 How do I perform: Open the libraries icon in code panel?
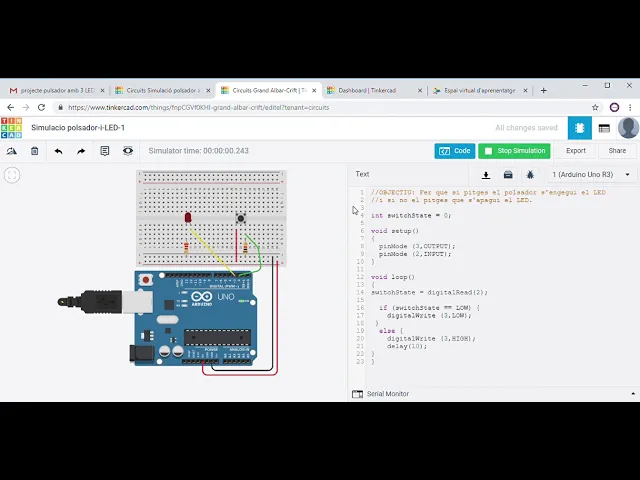508,175
